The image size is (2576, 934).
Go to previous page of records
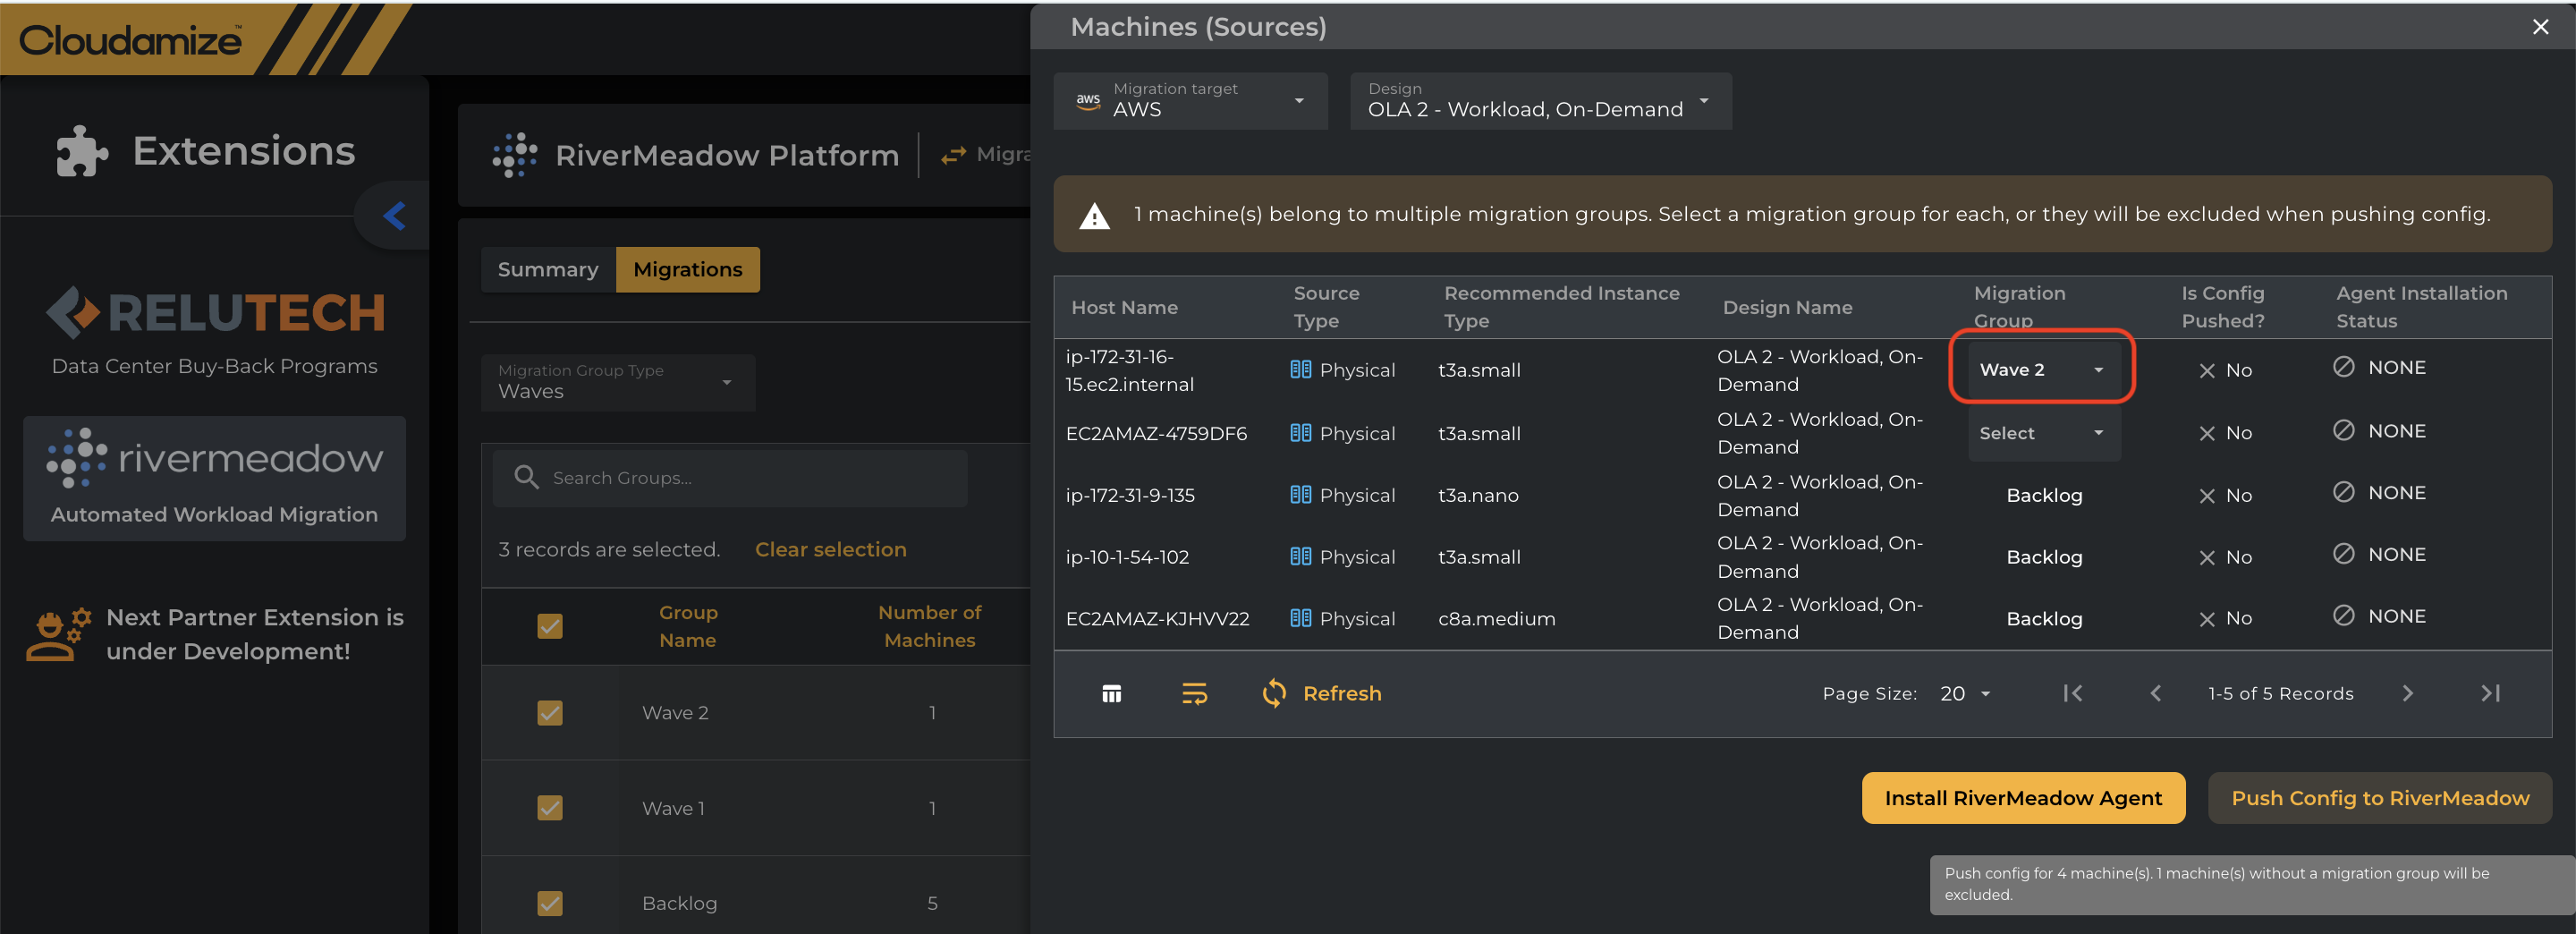(2156, 693)
